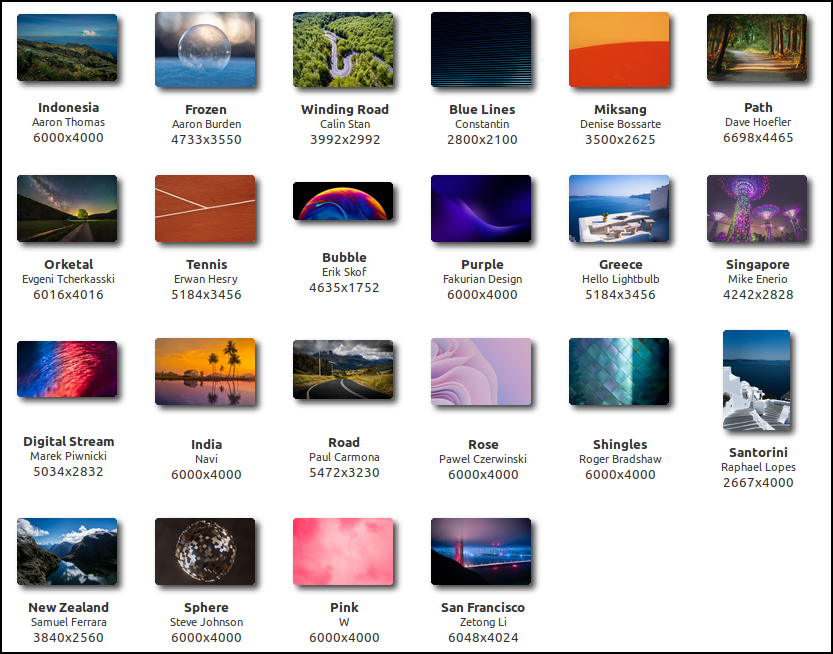Click the "4635x1752" resolution text
The image size is (833, 654).
344,287
